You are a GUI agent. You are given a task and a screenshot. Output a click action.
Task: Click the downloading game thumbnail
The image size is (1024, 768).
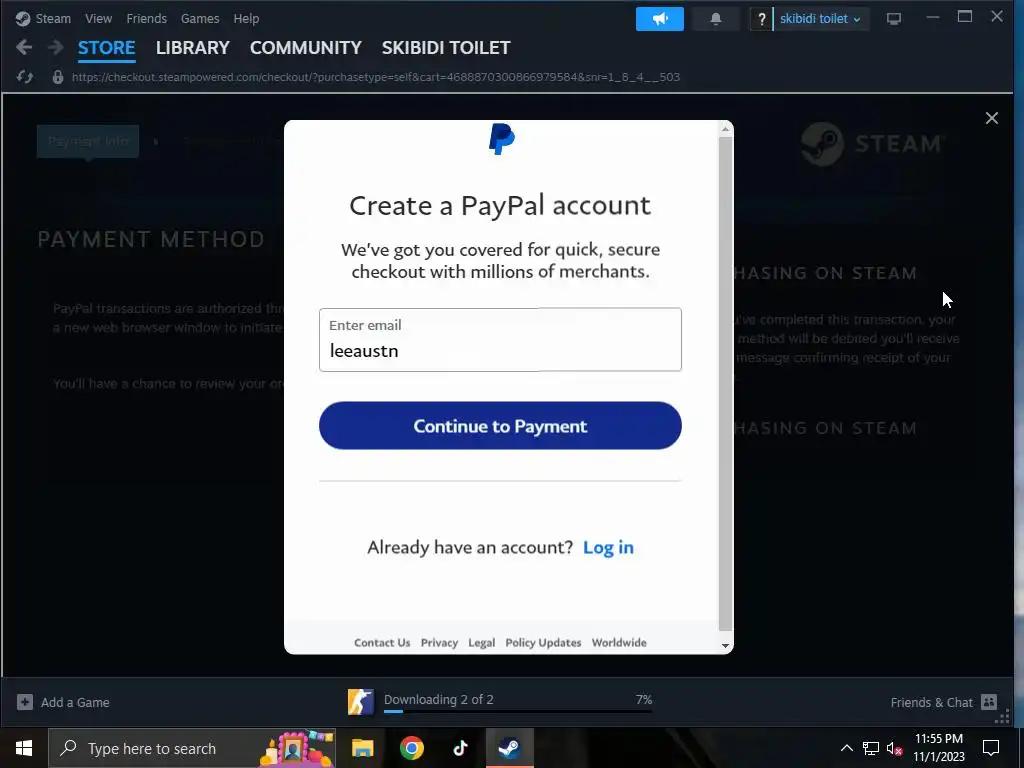360,702
